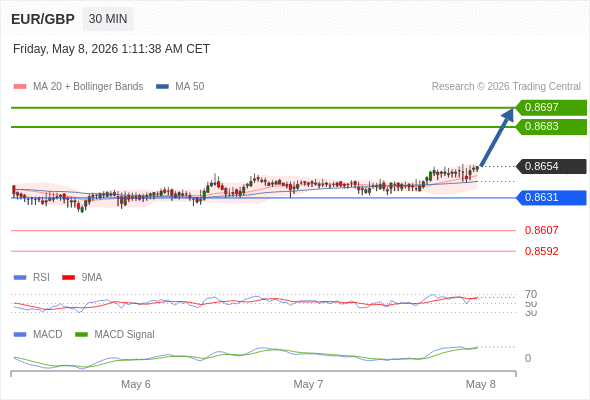Click the black 0.8654 current price tag

(x=551, y=166)
